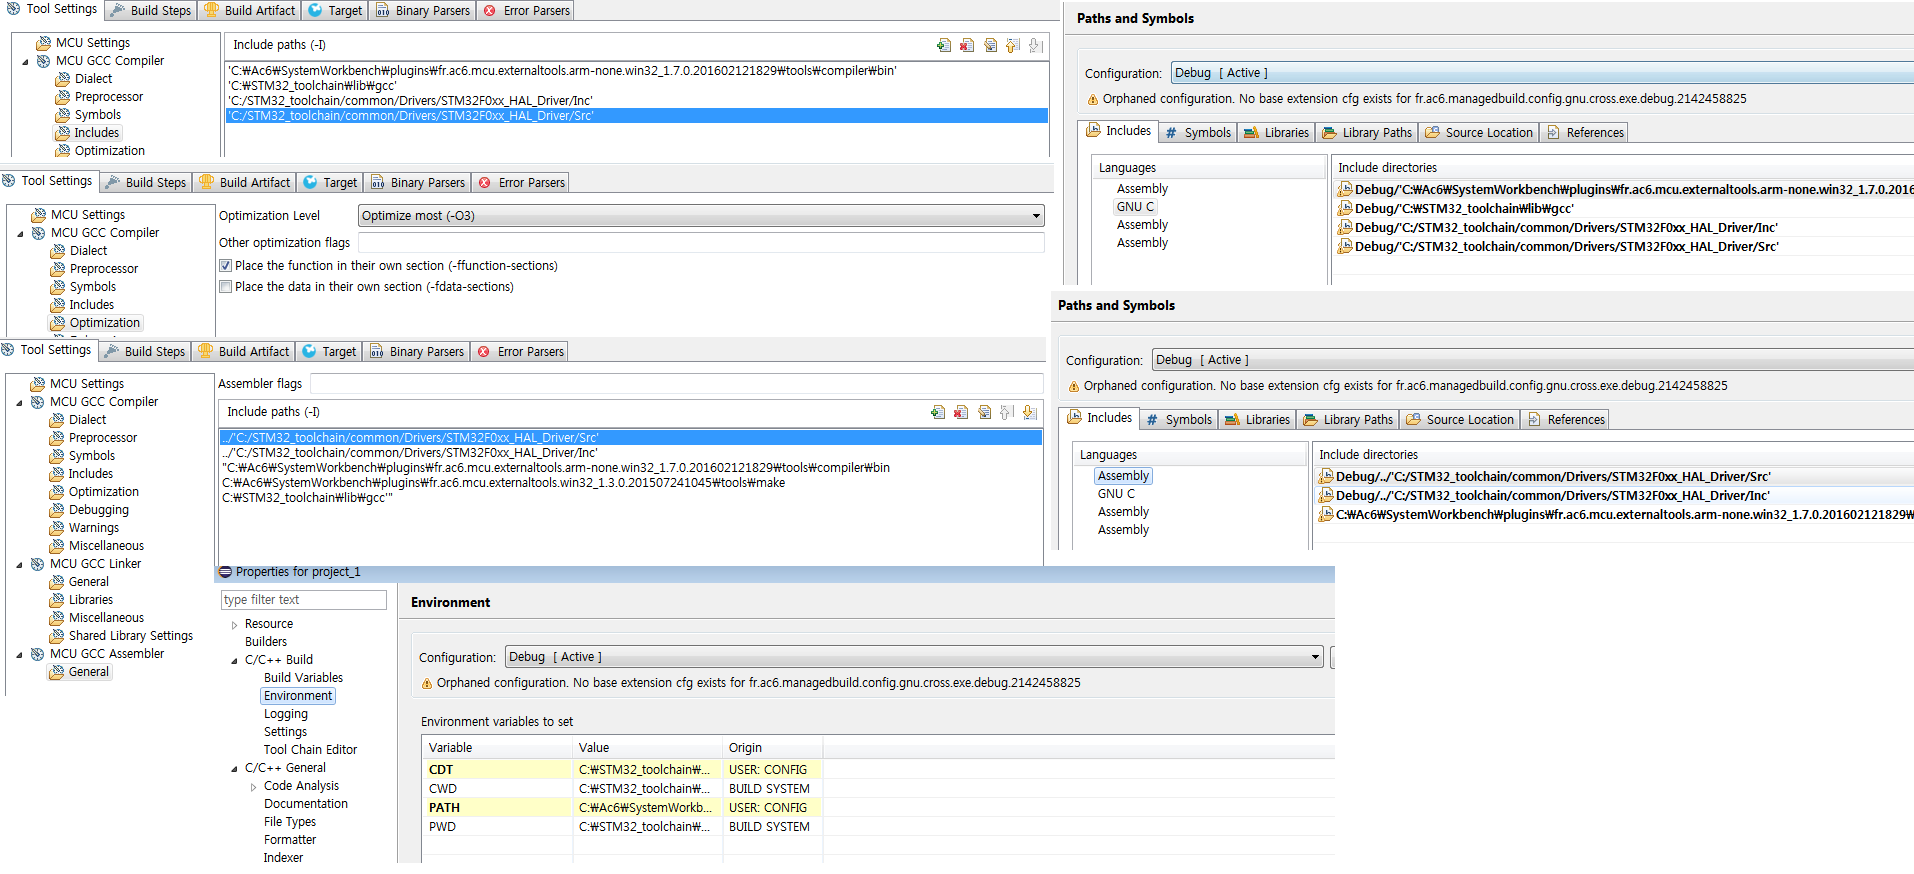
Task: Toggle 'Place the function in their own section'
Action: coord(226,266)
